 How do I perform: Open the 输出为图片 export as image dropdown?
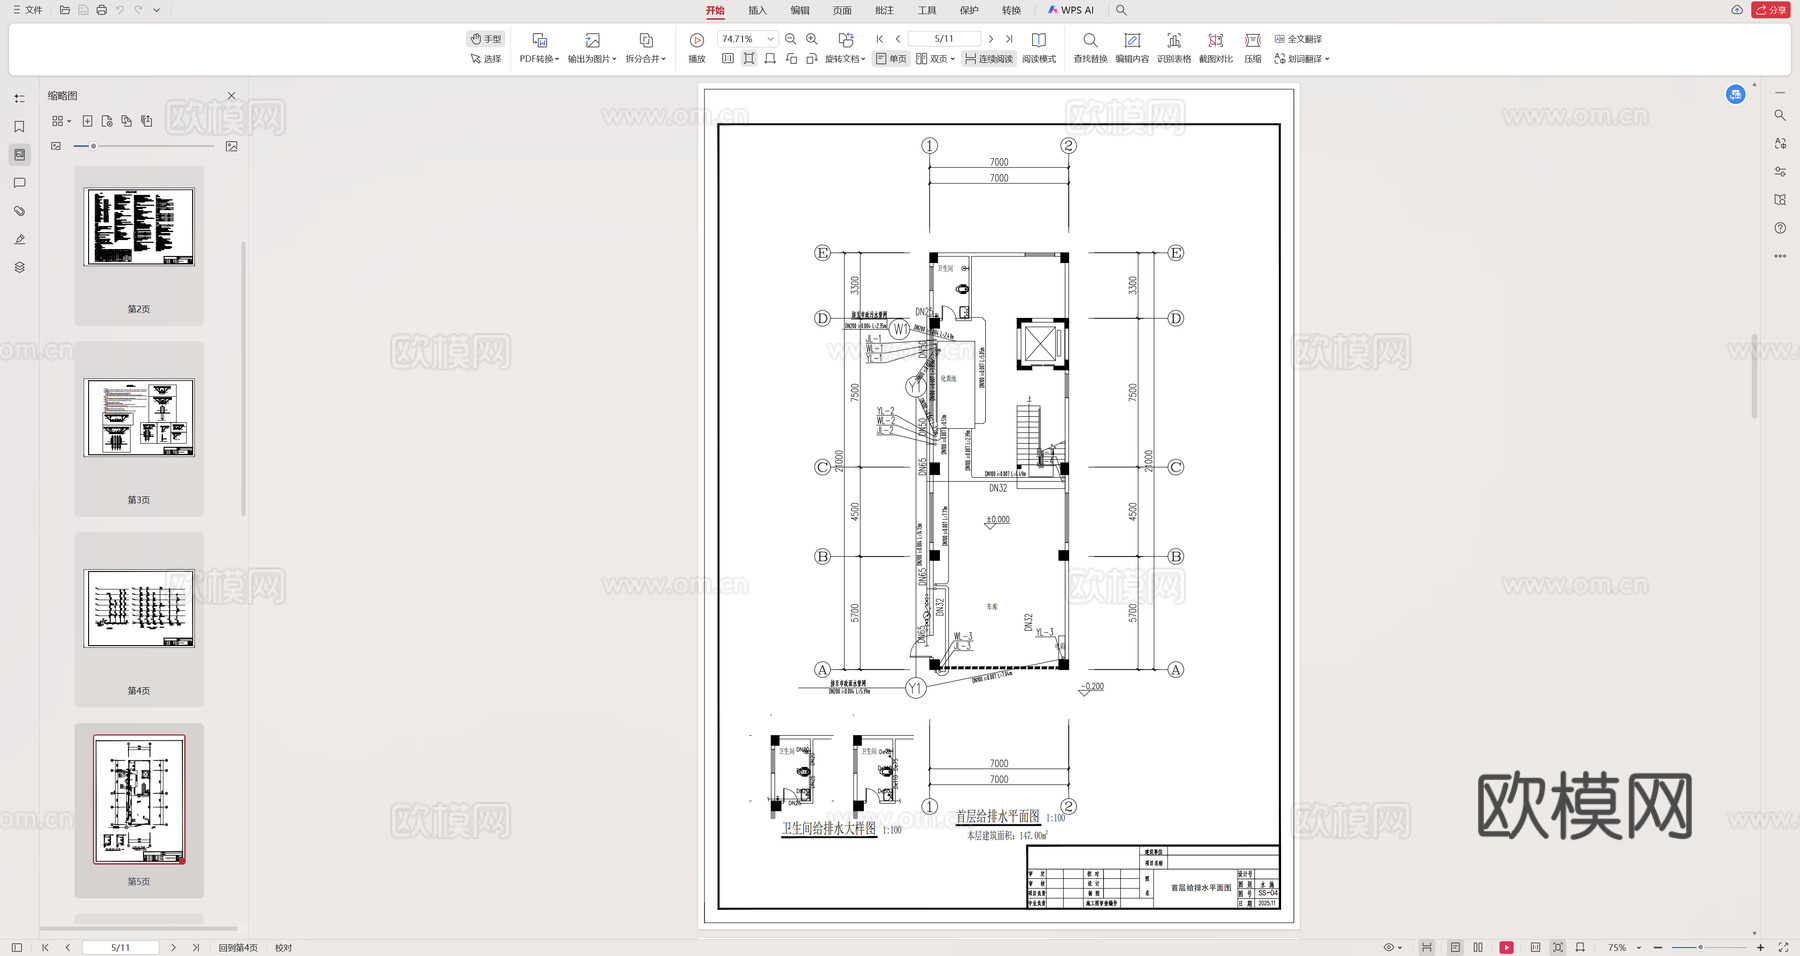(x=592, y=47)
